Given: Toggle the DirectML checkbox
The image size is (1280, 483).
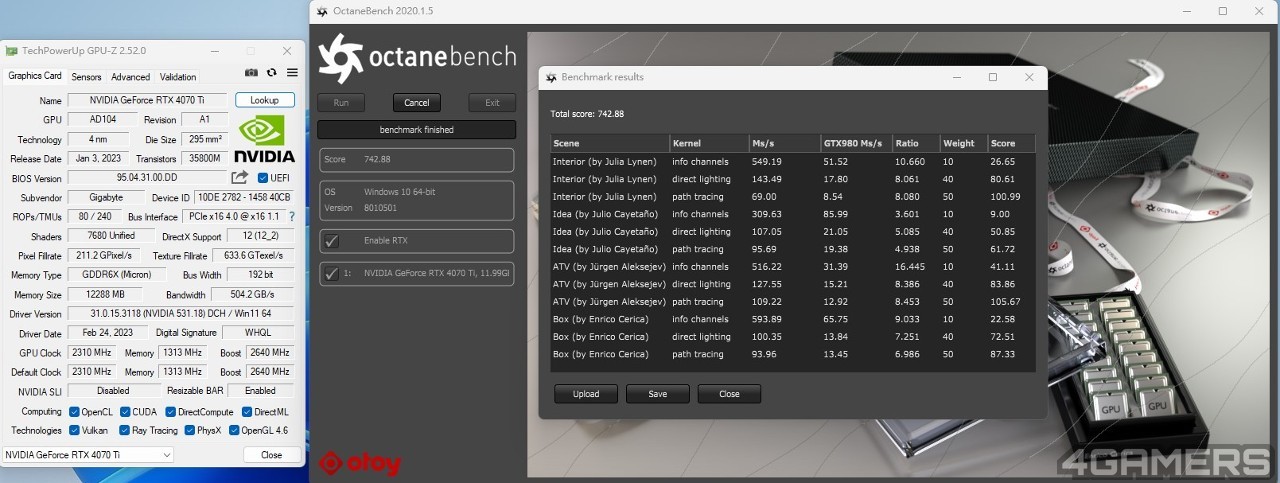Looking at the screenshot, I should click(246, 412).
